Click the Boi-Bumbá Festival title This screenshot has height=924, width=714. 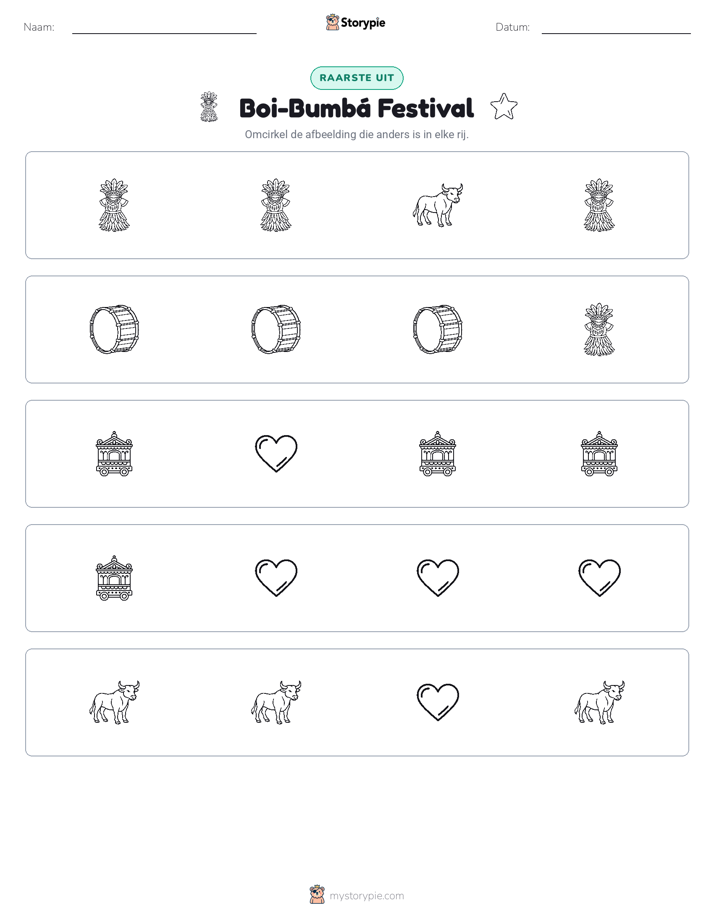[356, 108]
